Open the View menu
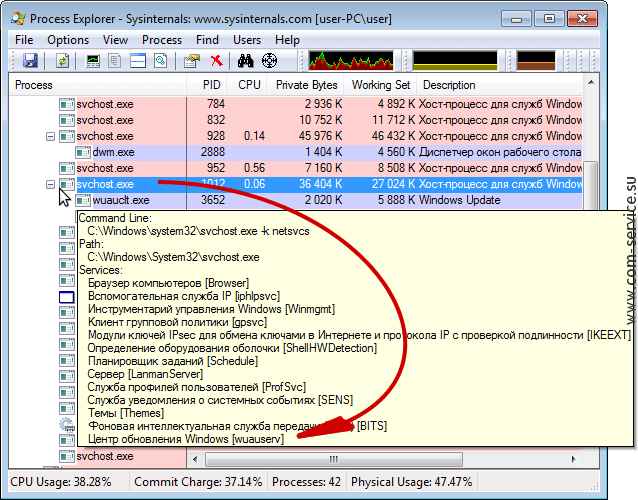This screenshot has width=638, height=500. pyautogui.click(x=115, y=40)
